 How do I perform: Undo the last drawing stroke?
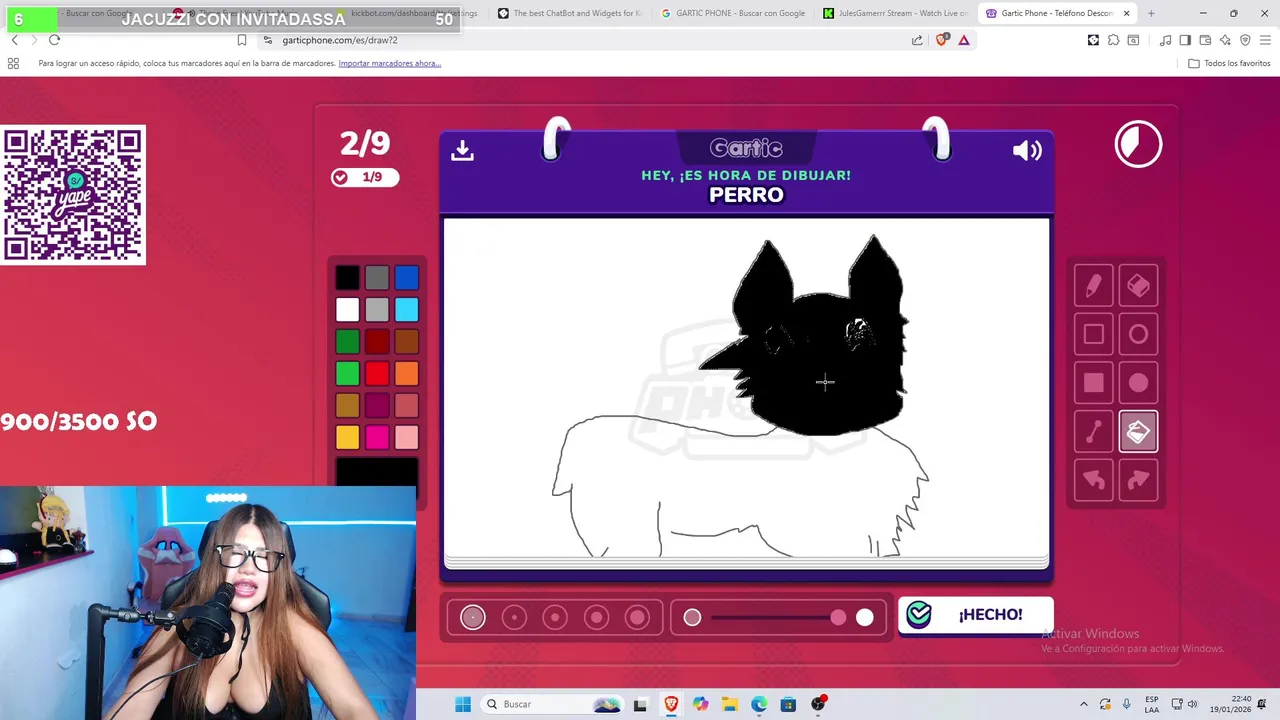point(1094,480)
